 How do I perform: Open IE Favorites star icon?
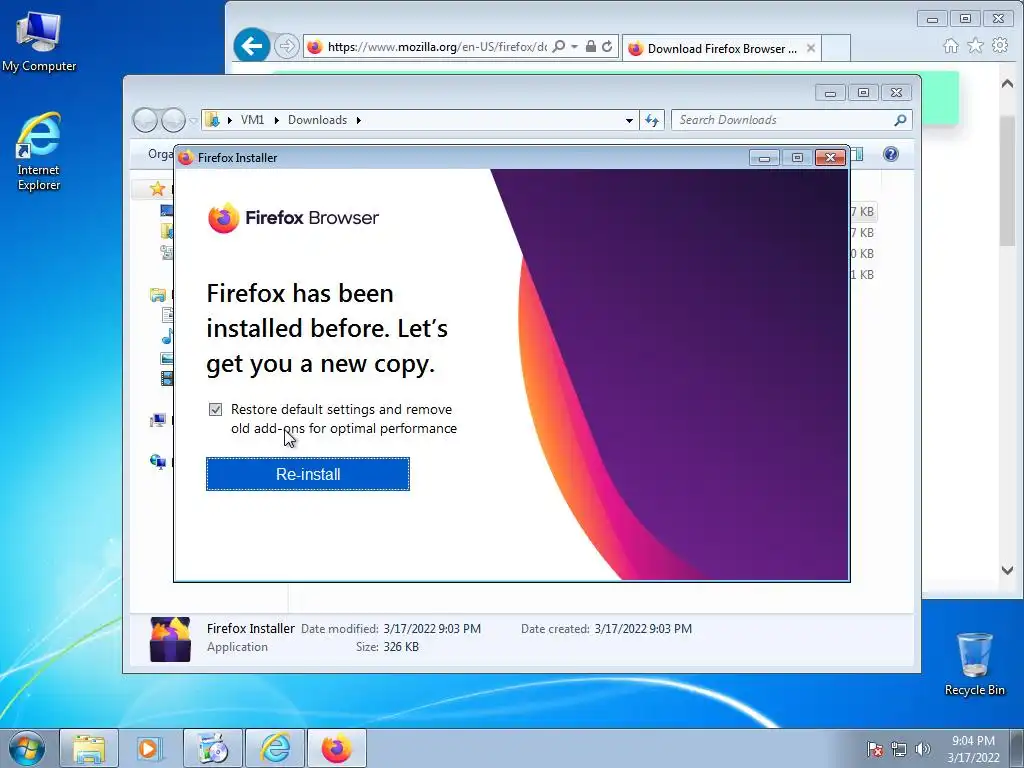pos(975,46)
